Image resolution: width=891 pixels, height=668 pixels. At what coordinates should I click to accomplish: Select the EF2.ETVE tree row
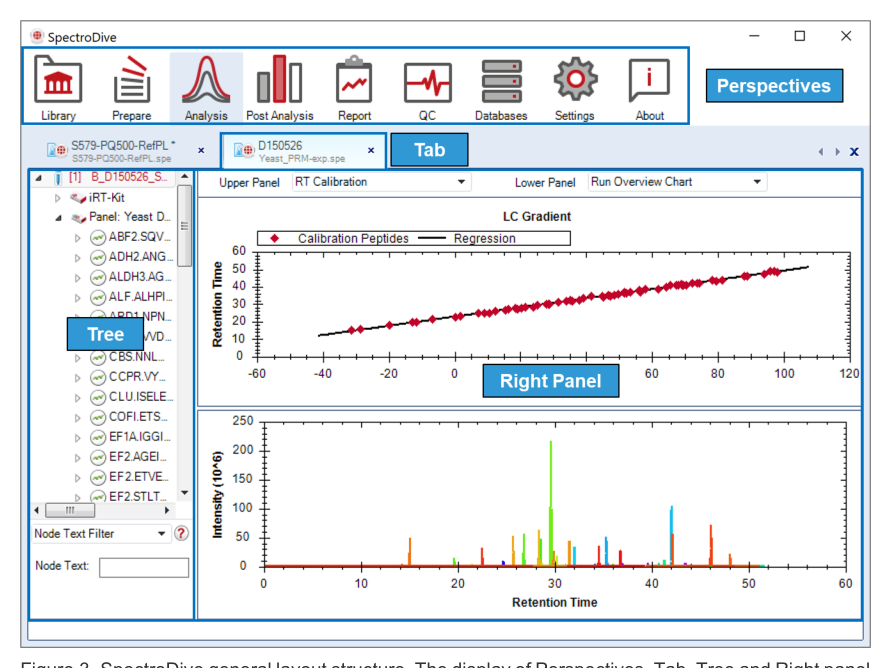[122, 477]
